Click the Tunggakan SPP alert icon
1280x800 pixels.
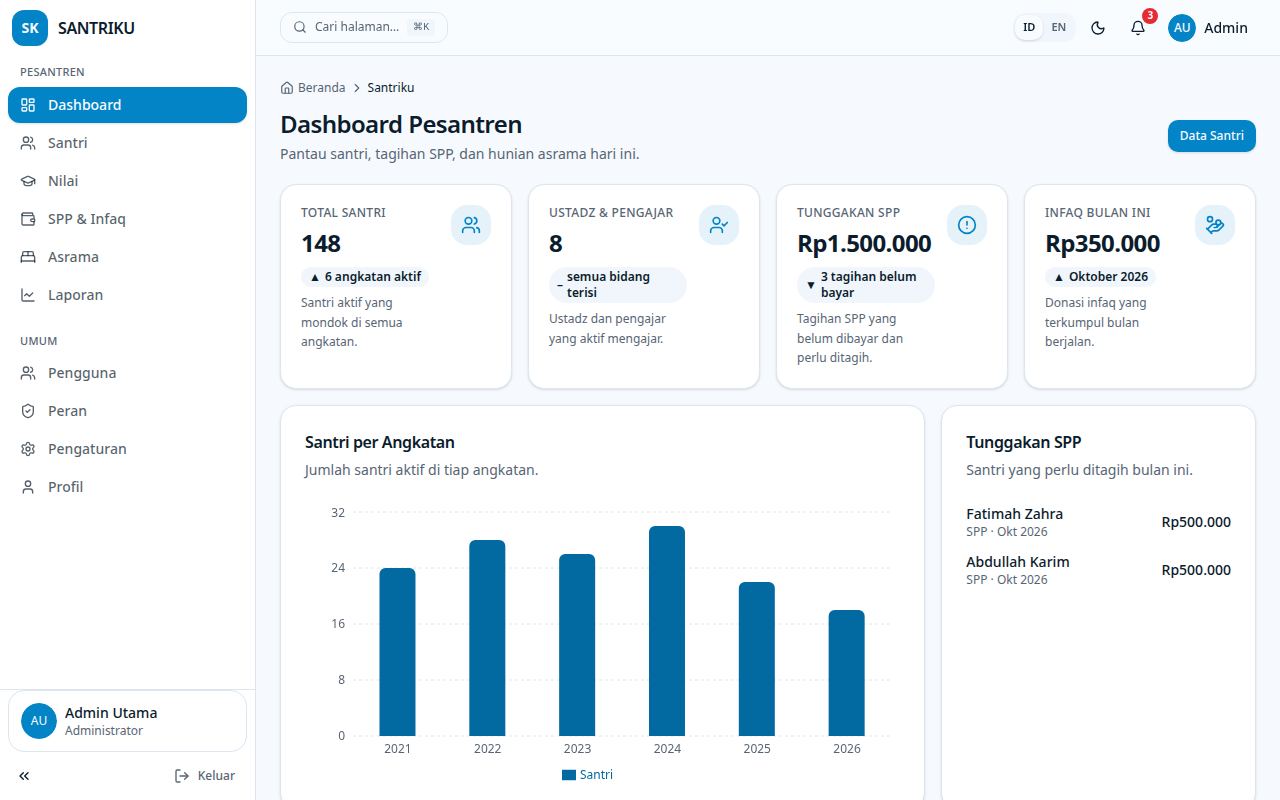click(x=967, y=225)
